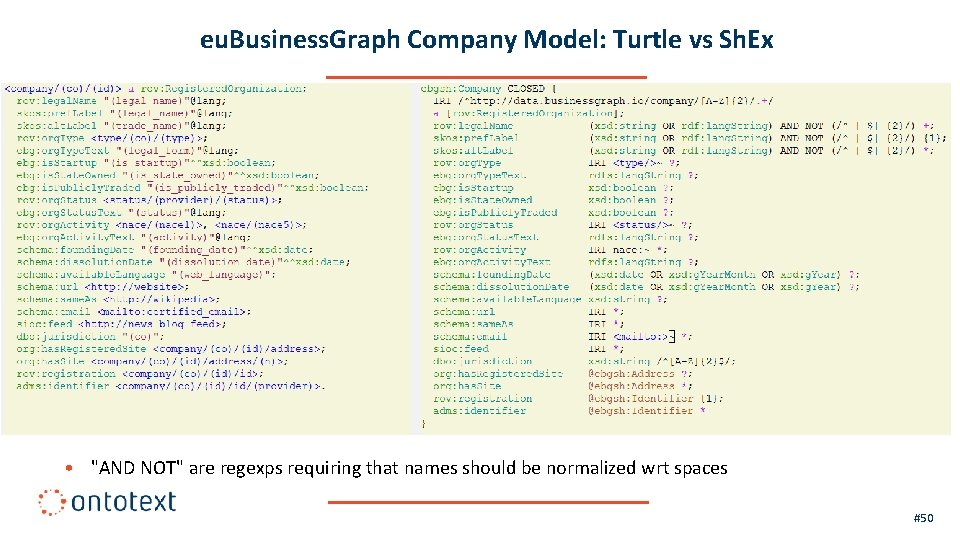Select Turtle line rov:orgStatus <status/(provider)/(status)>;
Viewport: 960px width, 540px height.
pyautogui.click(x=149, y=200)
